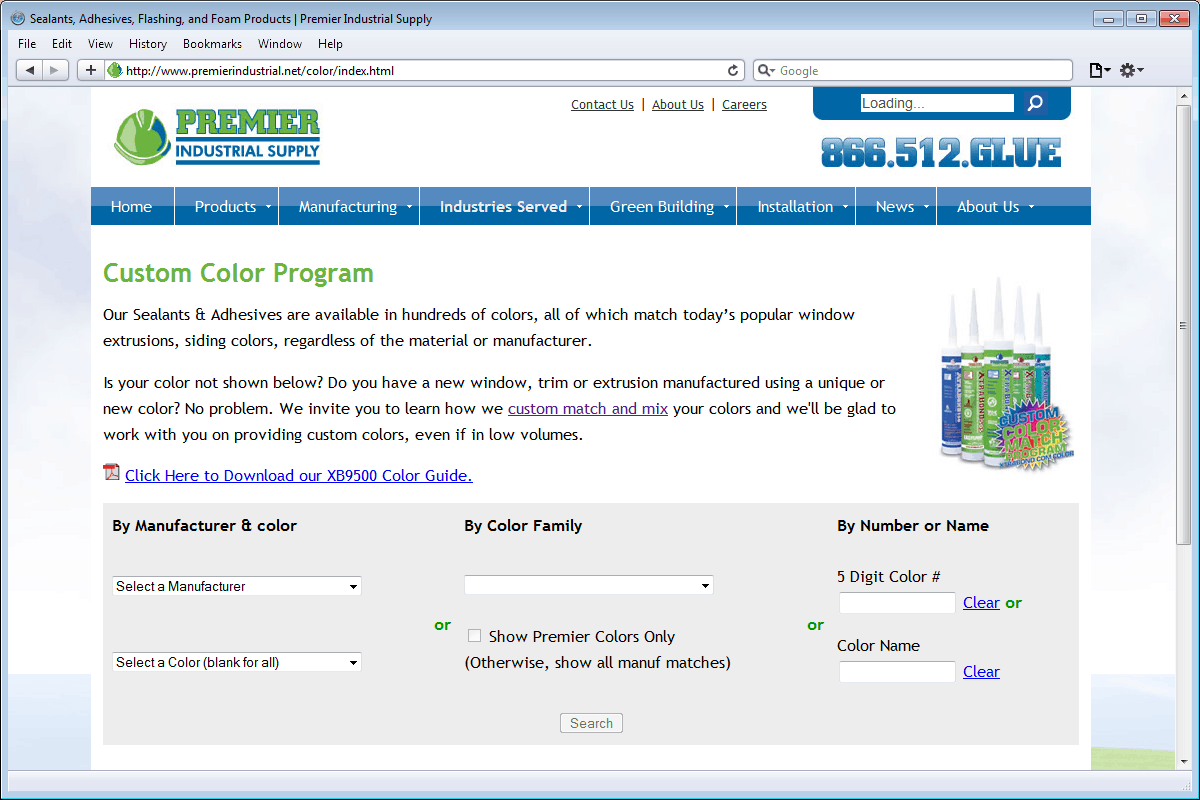This screenshot has height=800, width=1200.
Task: Open the browser settings gear menu
Action: [x=1131, y=70]
